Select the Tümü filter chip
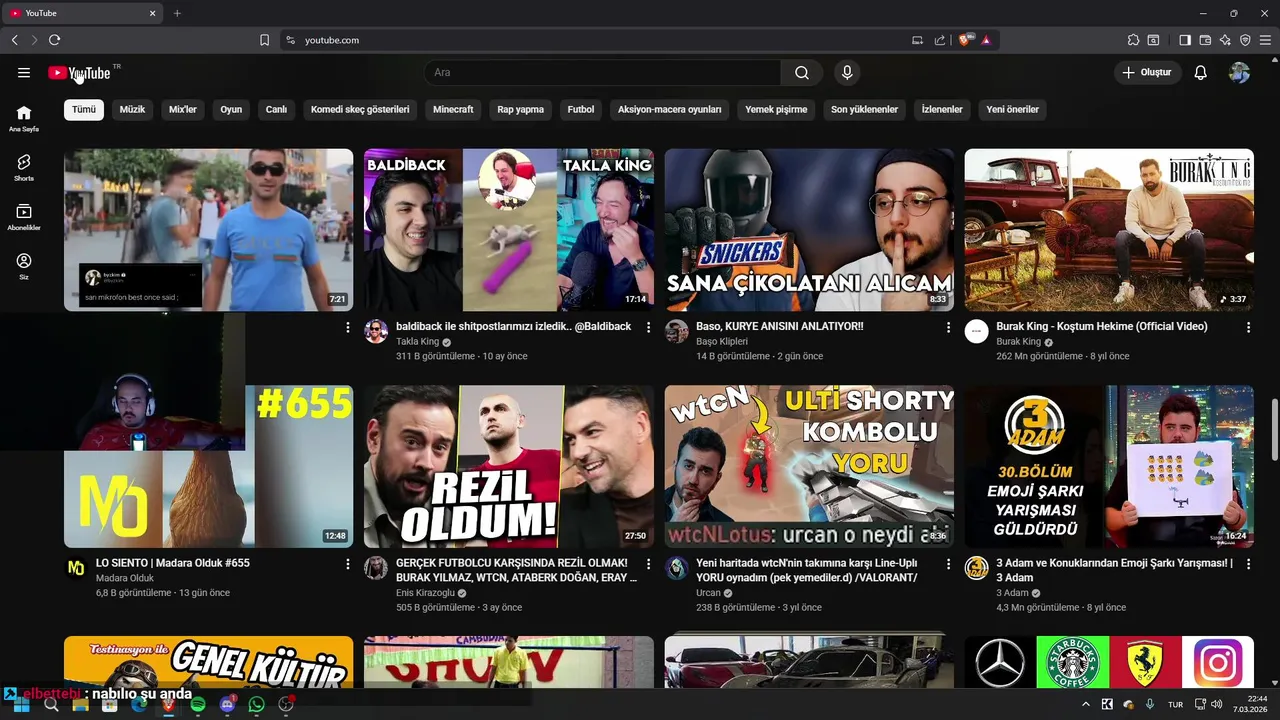Image resolution: width=1280 pixels, height=720 pixels. pos(84,110)
